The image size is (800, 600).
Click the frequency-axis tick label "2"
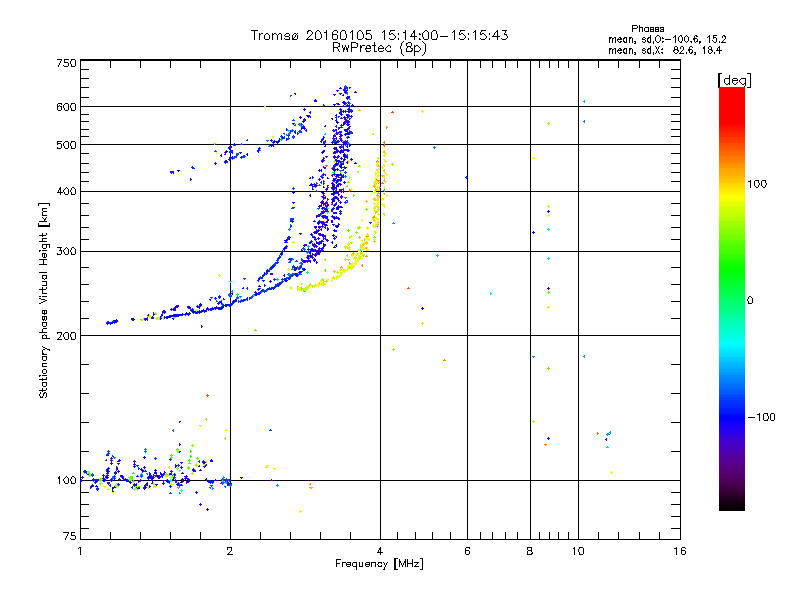coord(230,551)
